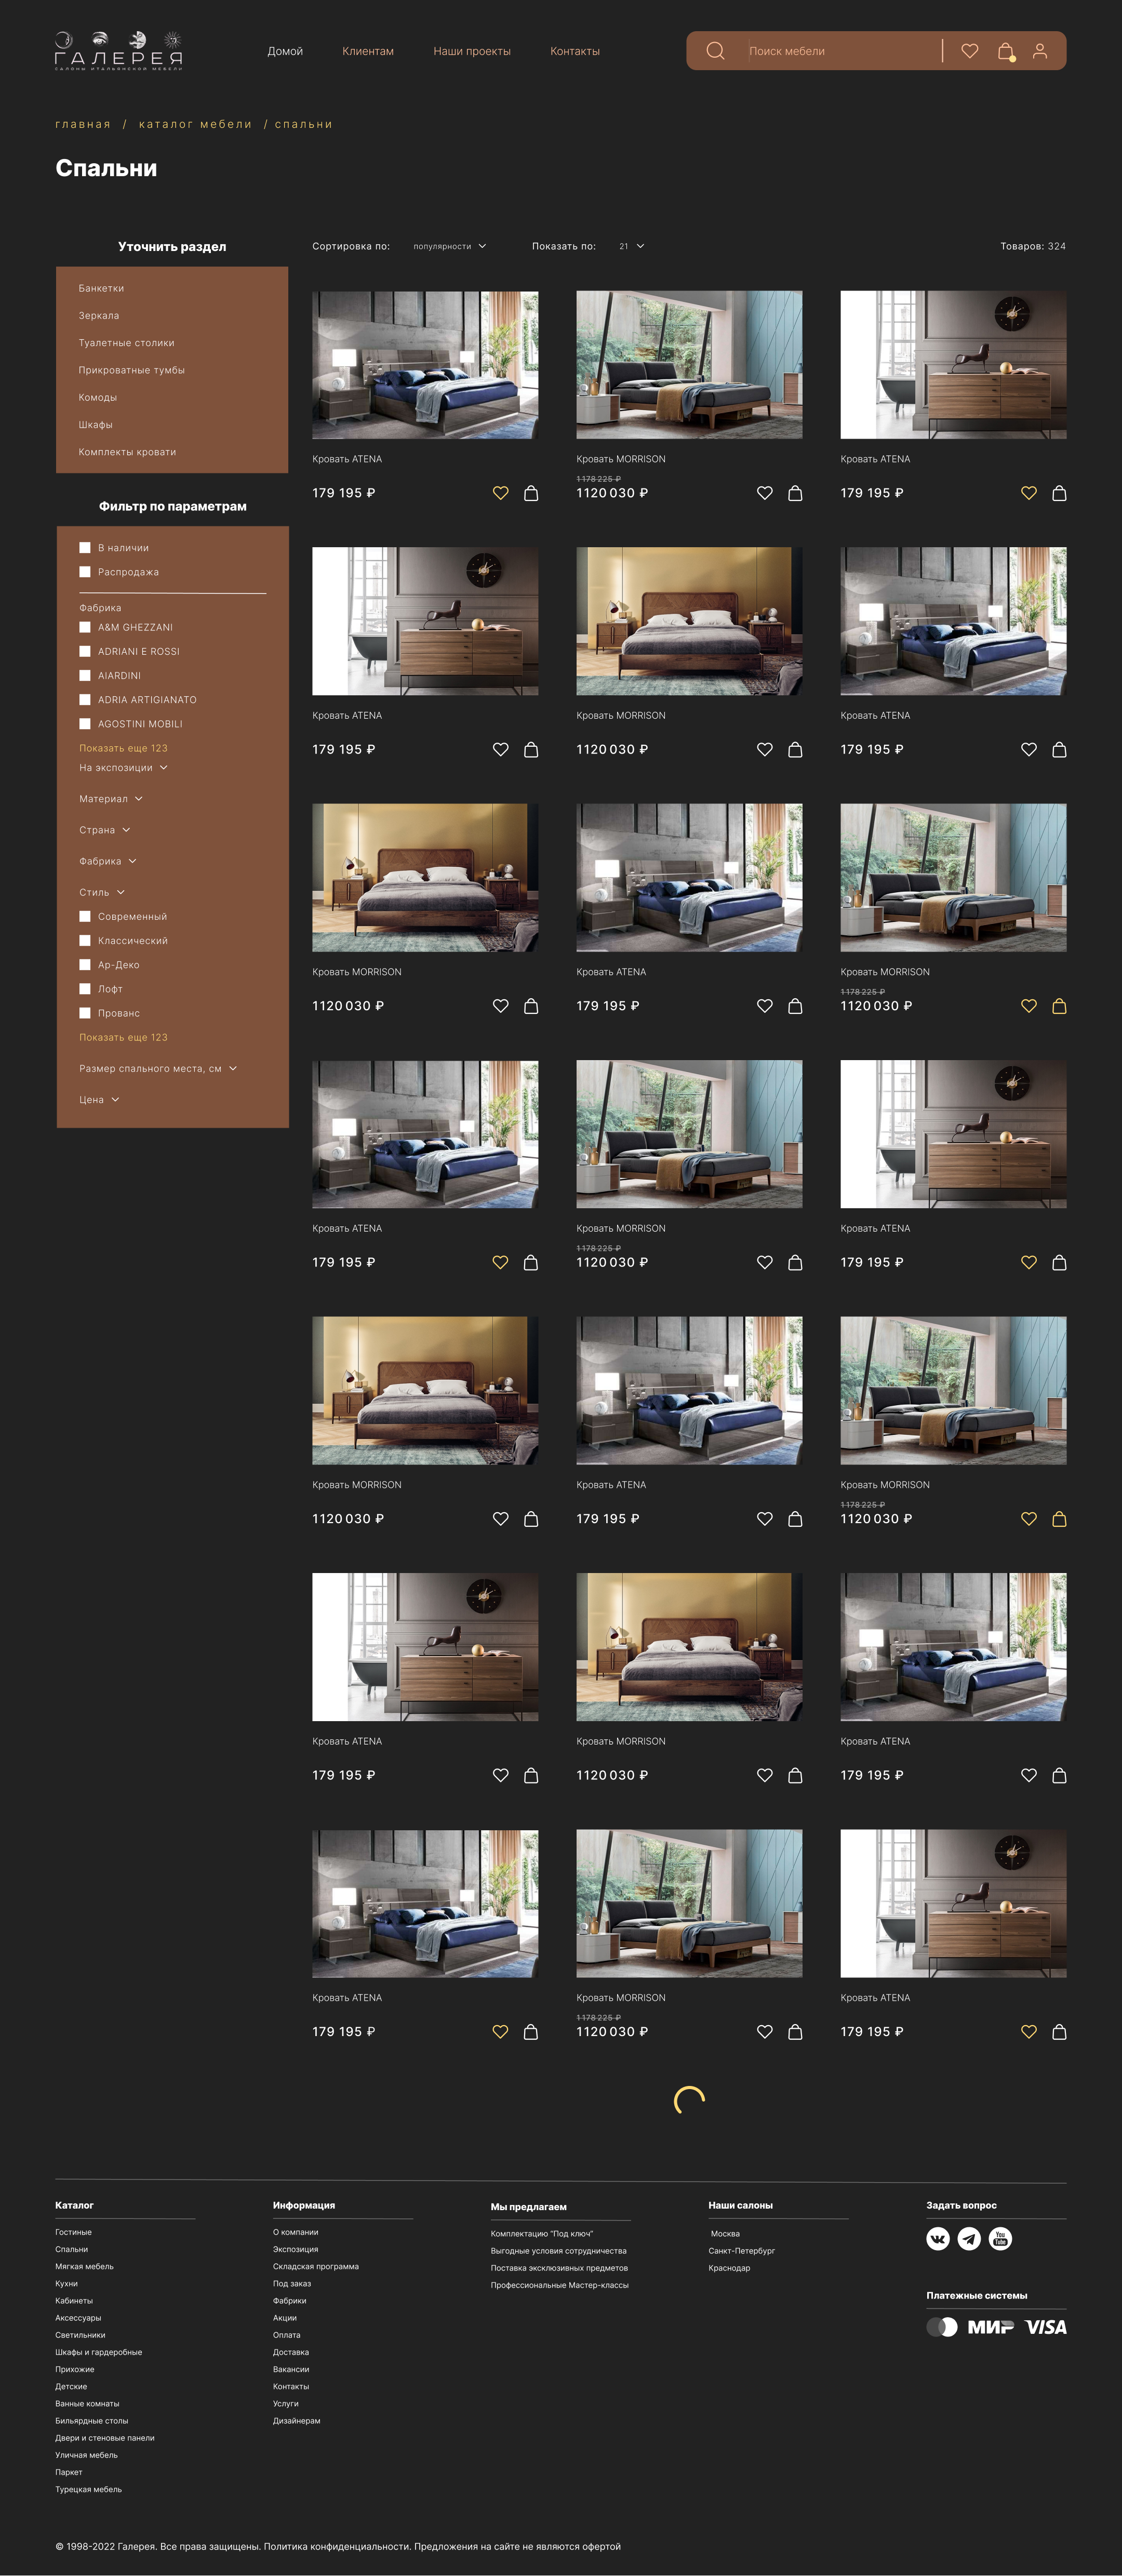
Task: Tick the Лофт style checkbox
Action: point(85,989)
